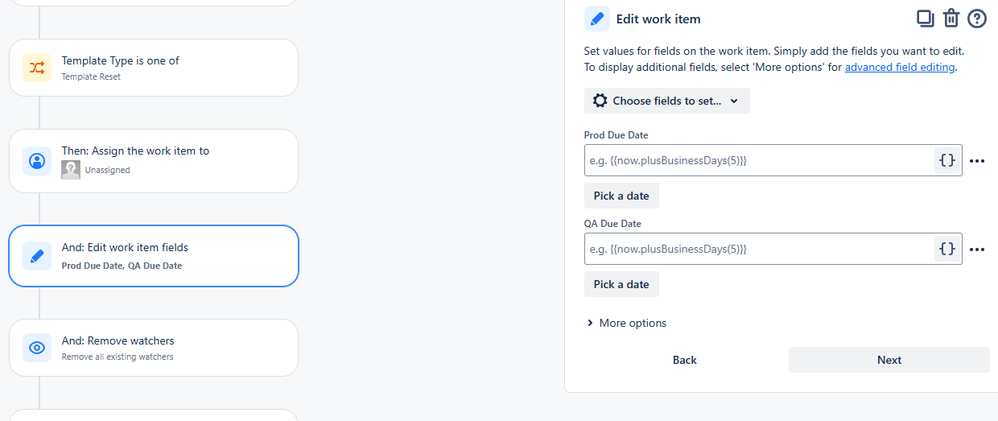Click the Unassigned label text
This screenshot has height=421, width=998.
pyautogui.click(x=108, y=170)
